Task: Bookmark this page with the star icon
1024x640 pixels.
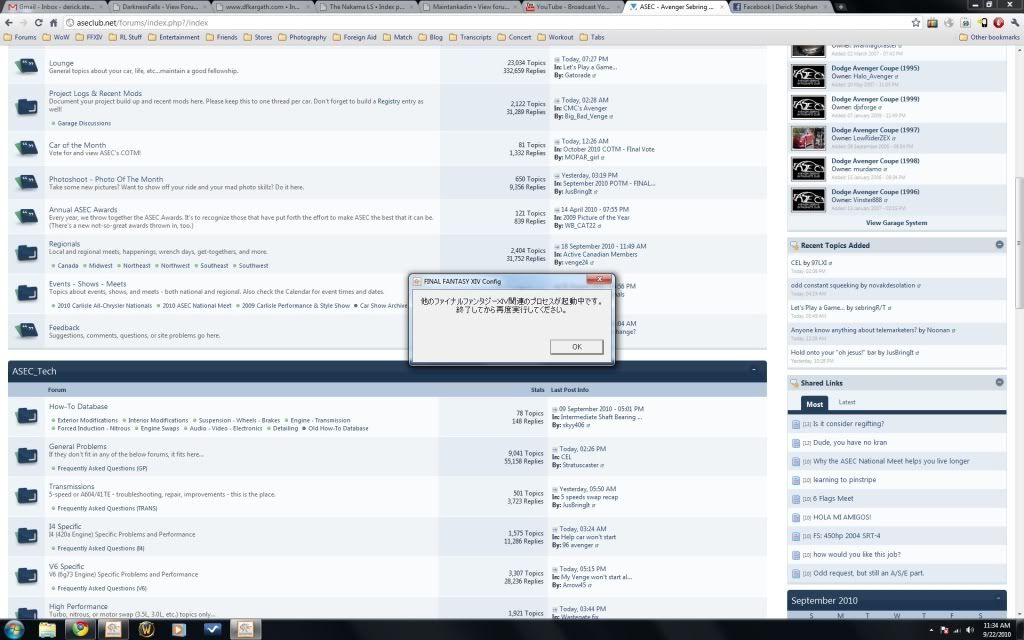Action: 916,22
